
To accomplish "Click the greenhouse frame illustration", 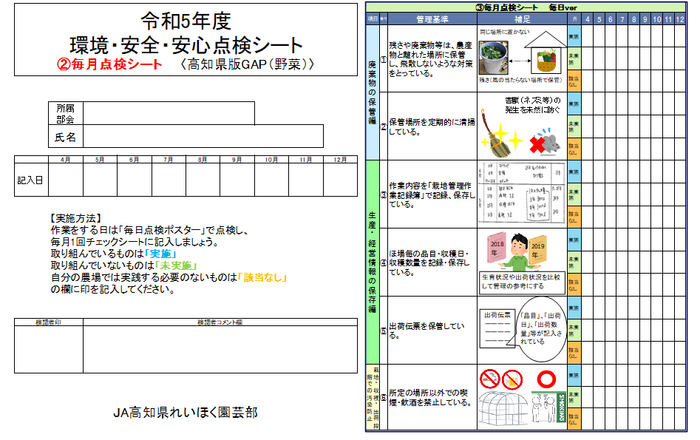I will coord(503,409).
